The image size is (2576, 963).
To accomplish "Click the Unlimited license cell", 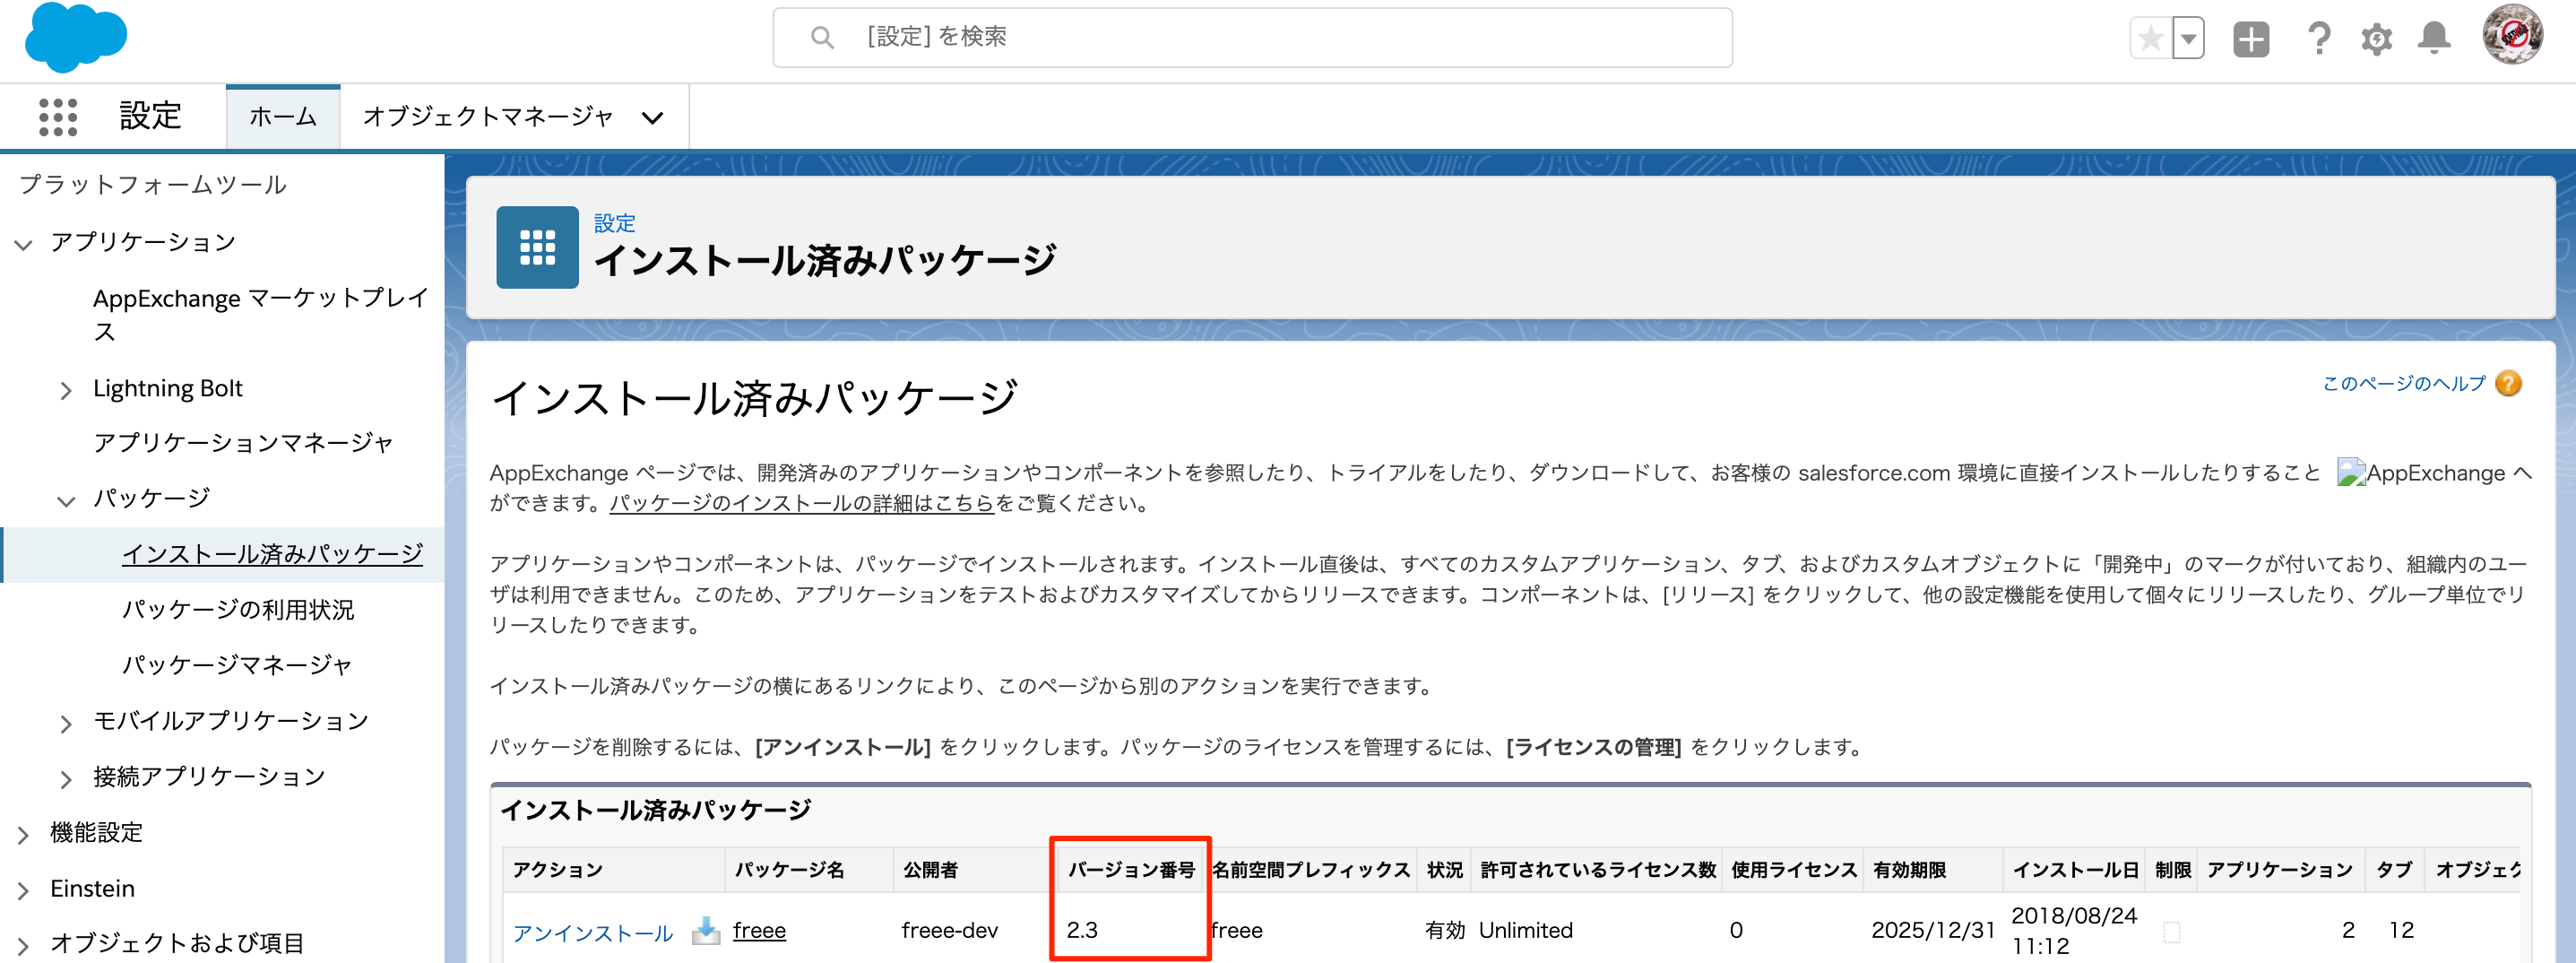I will 1525,930.
